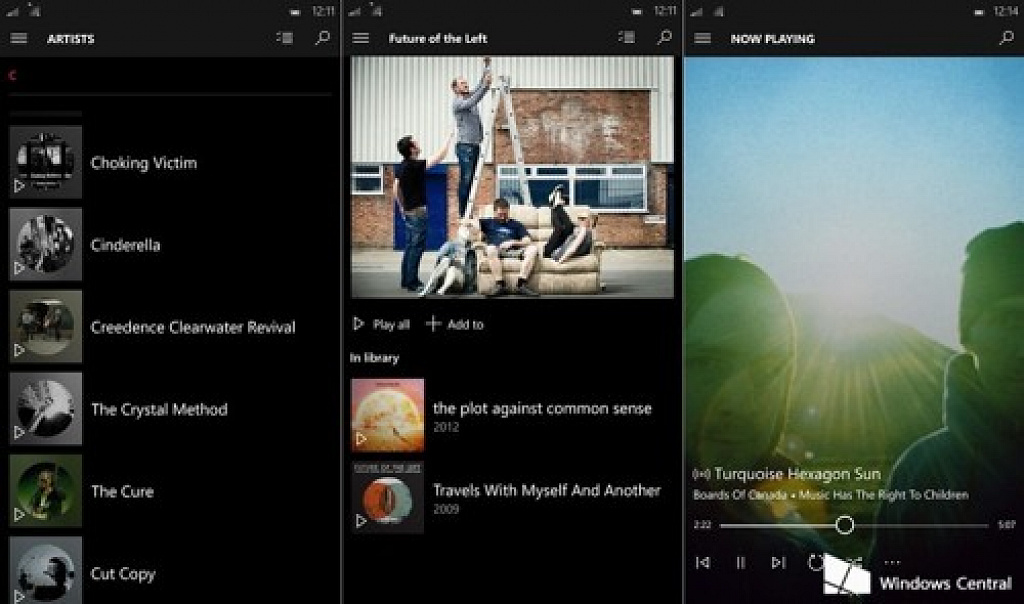Tap the Future of the Left page title
Viewport: 1024px width, 604px height.
tap(438, 39)
